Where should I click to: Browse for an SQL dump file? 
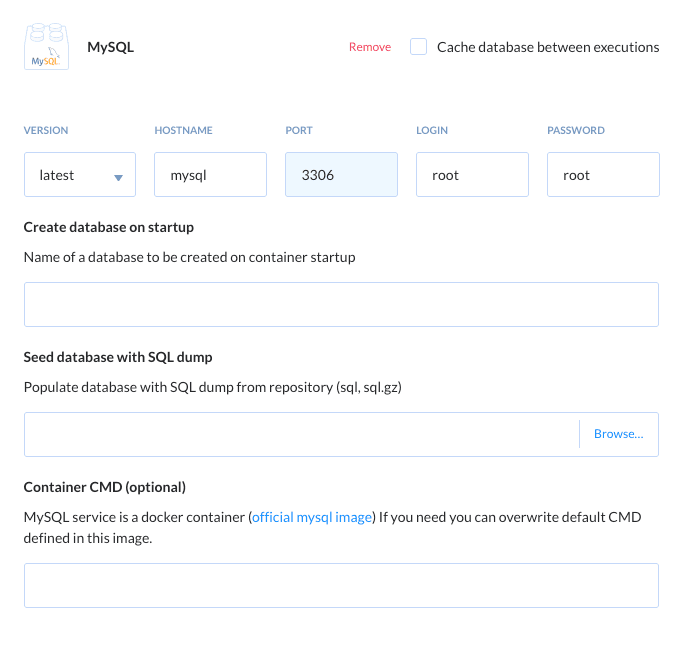coord(618,434)
